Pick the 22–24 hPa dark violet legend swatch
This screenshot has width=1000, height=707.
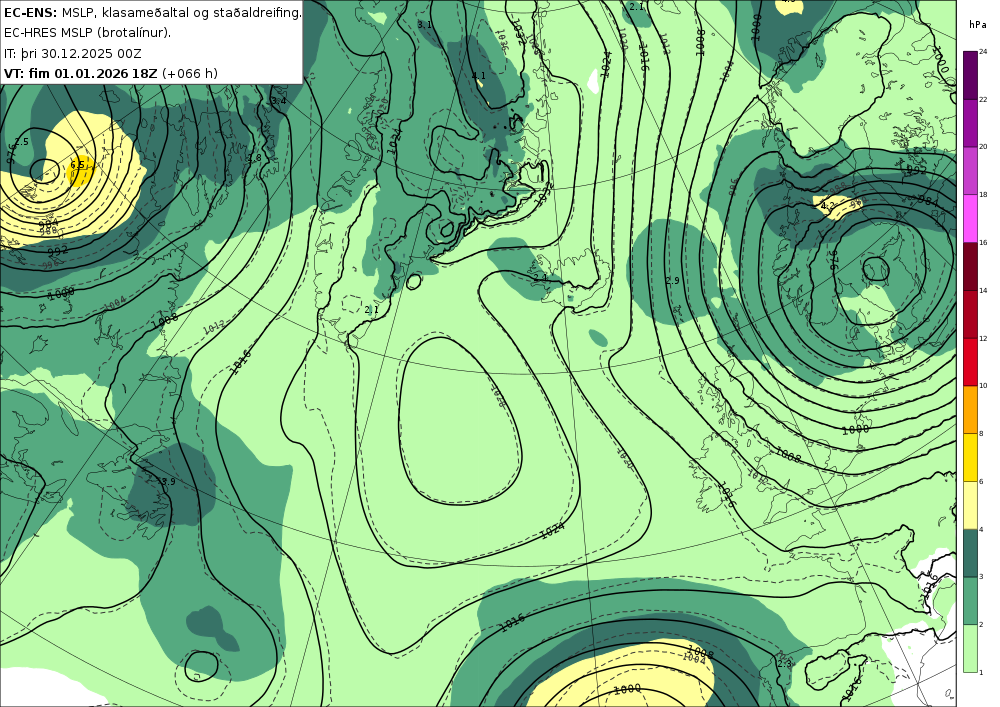[x=971, y=75]
